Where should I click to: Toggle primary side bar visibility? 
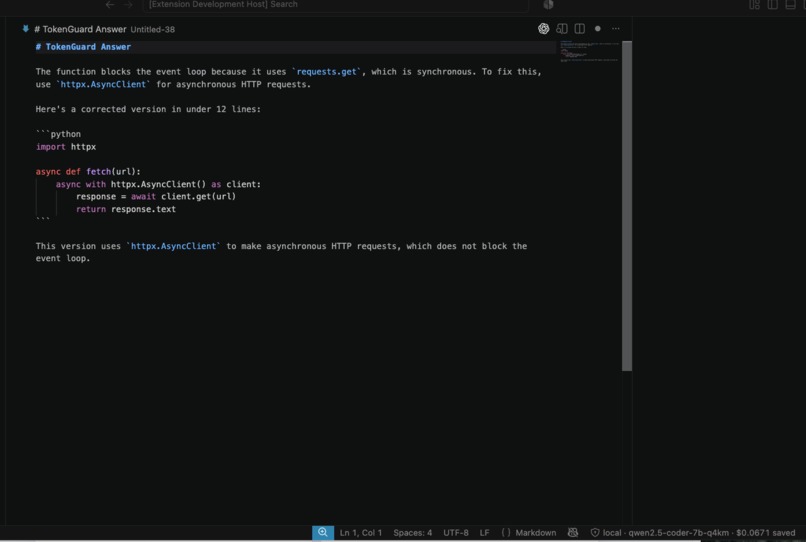point(773,5)
